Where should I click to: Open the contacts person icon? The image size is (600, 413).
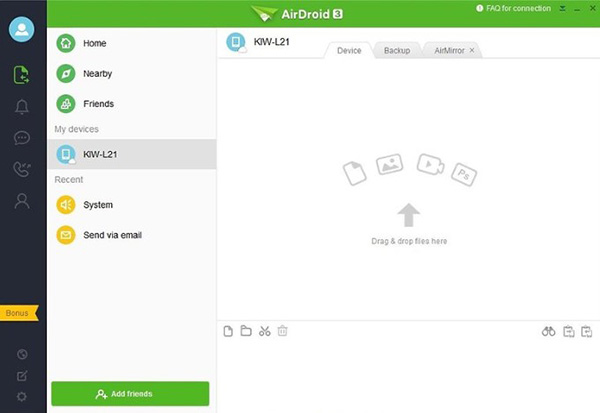[22, 201]
